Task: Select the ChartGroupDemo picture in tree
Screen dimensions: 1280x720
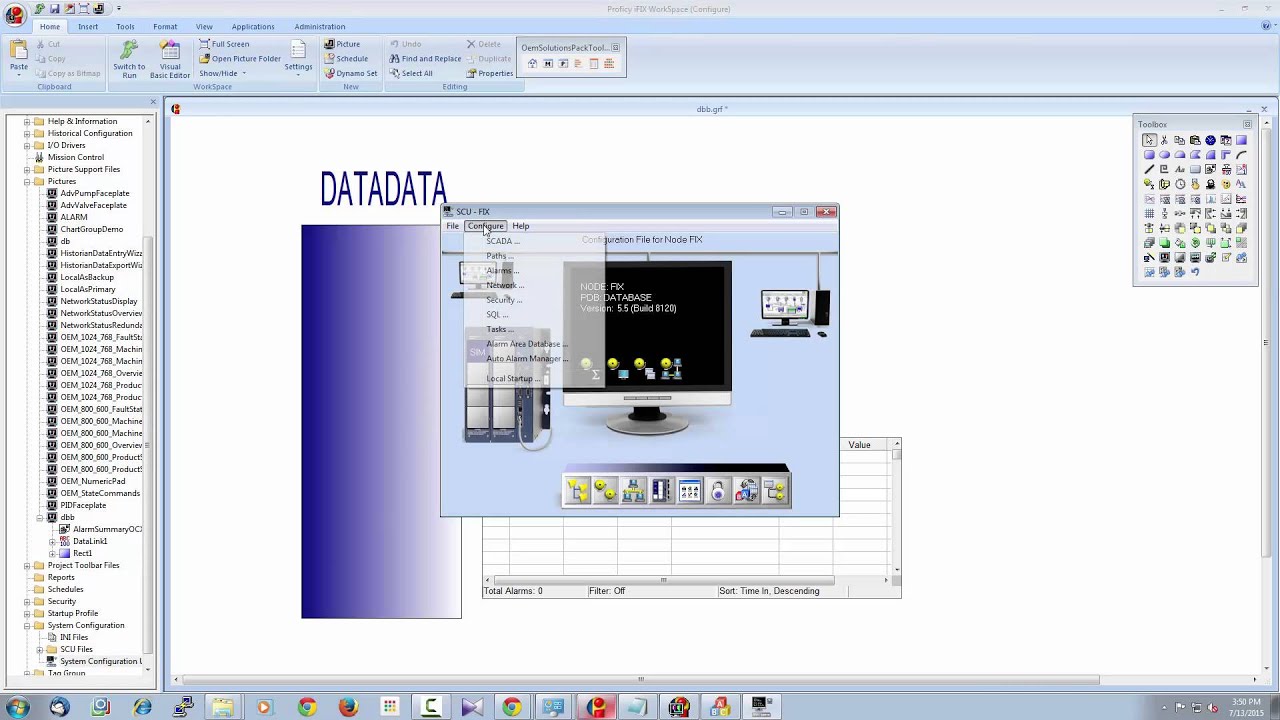Action: coord(91,229)
